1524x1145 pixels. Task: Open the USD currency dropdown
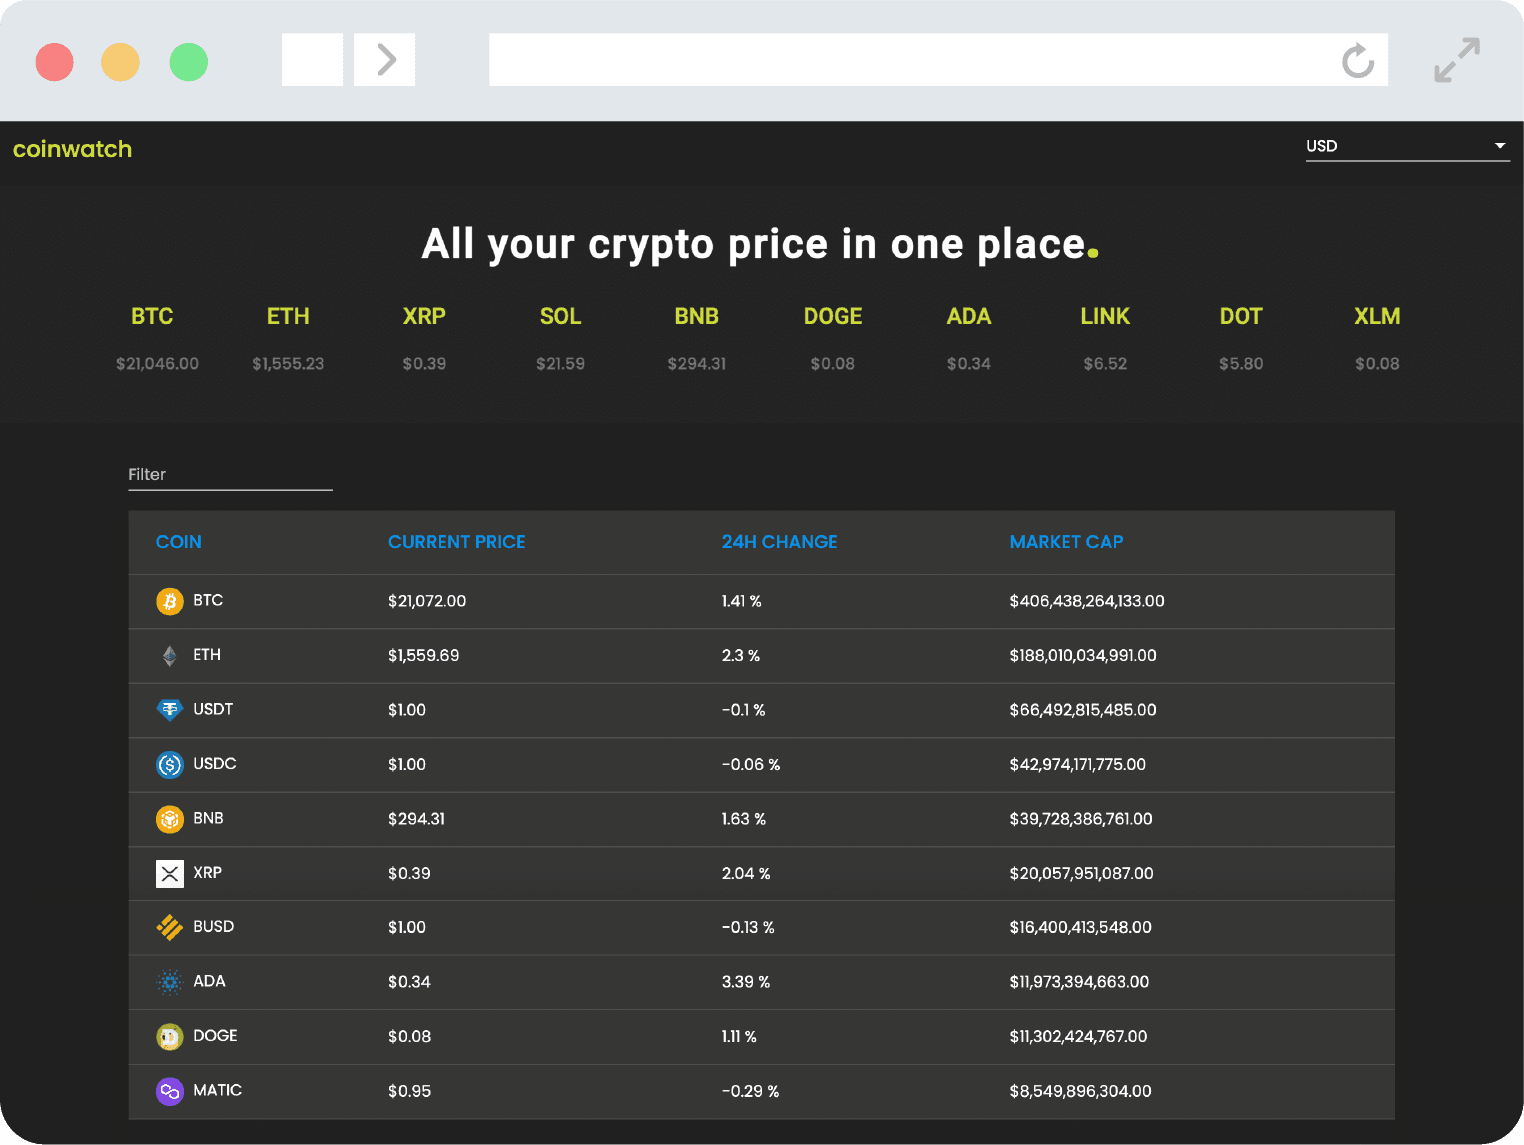(x=1407, y=146)
